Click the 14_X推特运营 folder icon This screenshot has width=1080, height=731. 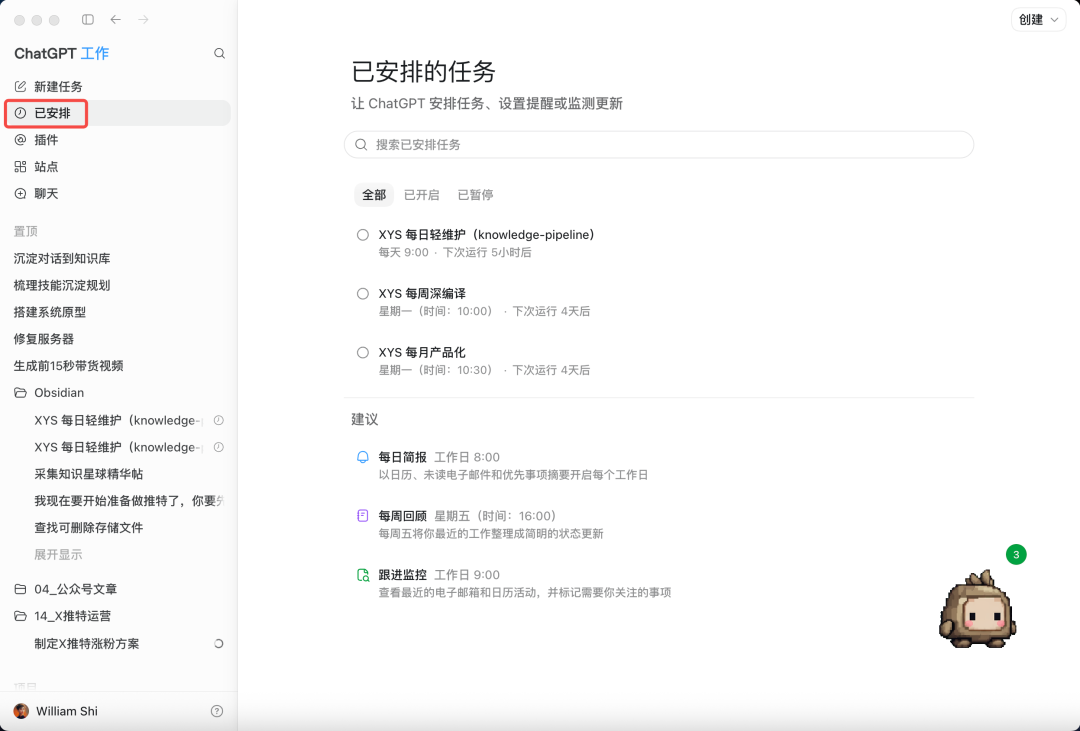(x=21, y=616)
